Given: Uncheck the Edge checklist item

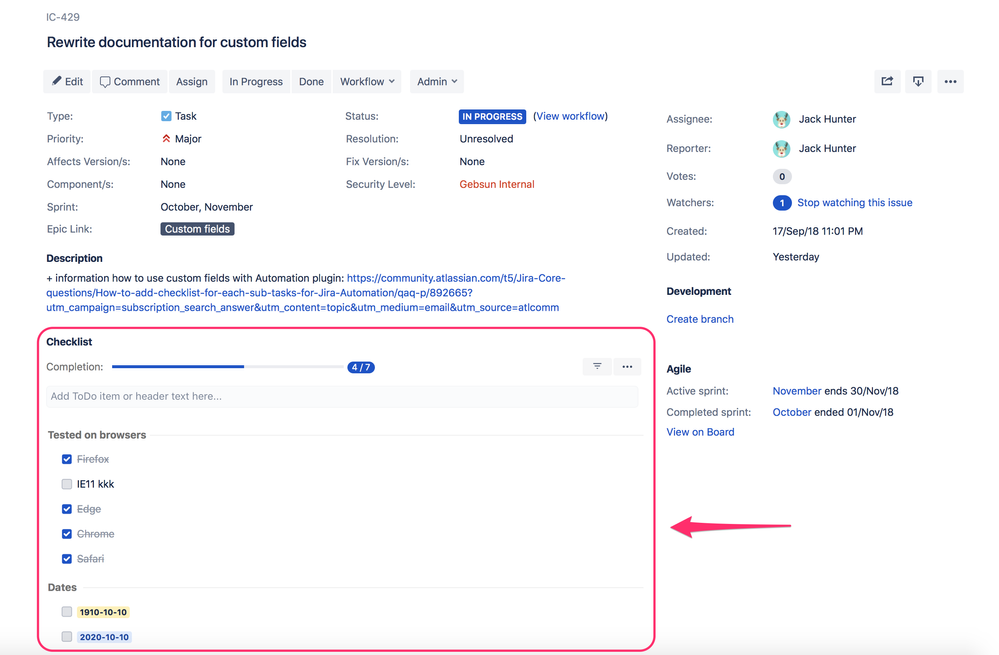Looking at the screenshot, I should 67,509.
